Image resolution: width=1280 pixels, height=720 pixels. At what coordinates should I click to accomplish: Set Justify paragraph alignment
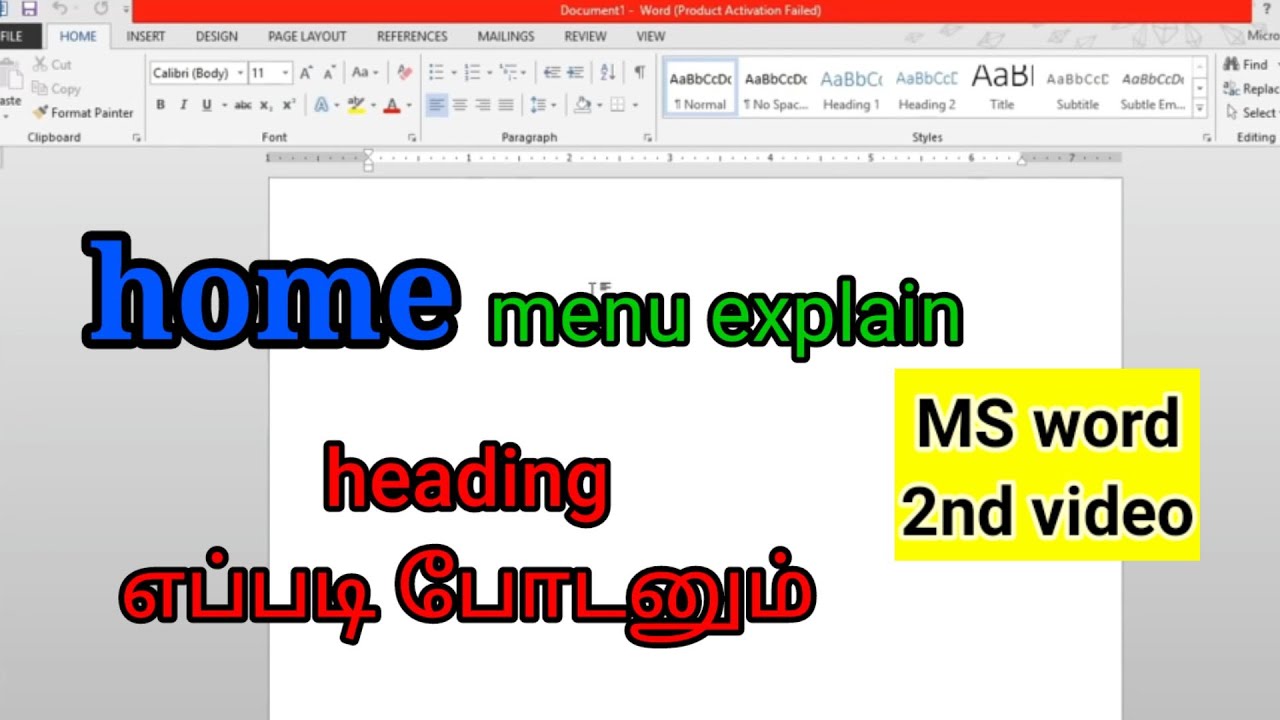click(506, 105)
